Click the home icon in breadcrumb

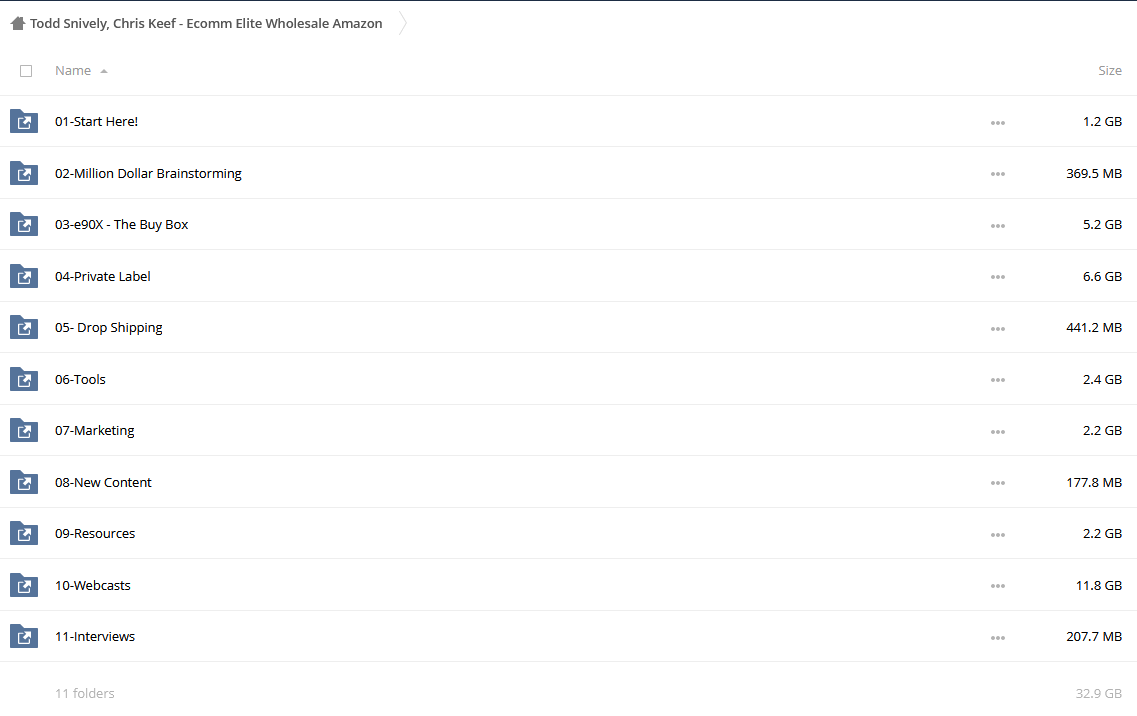point(18,23)
